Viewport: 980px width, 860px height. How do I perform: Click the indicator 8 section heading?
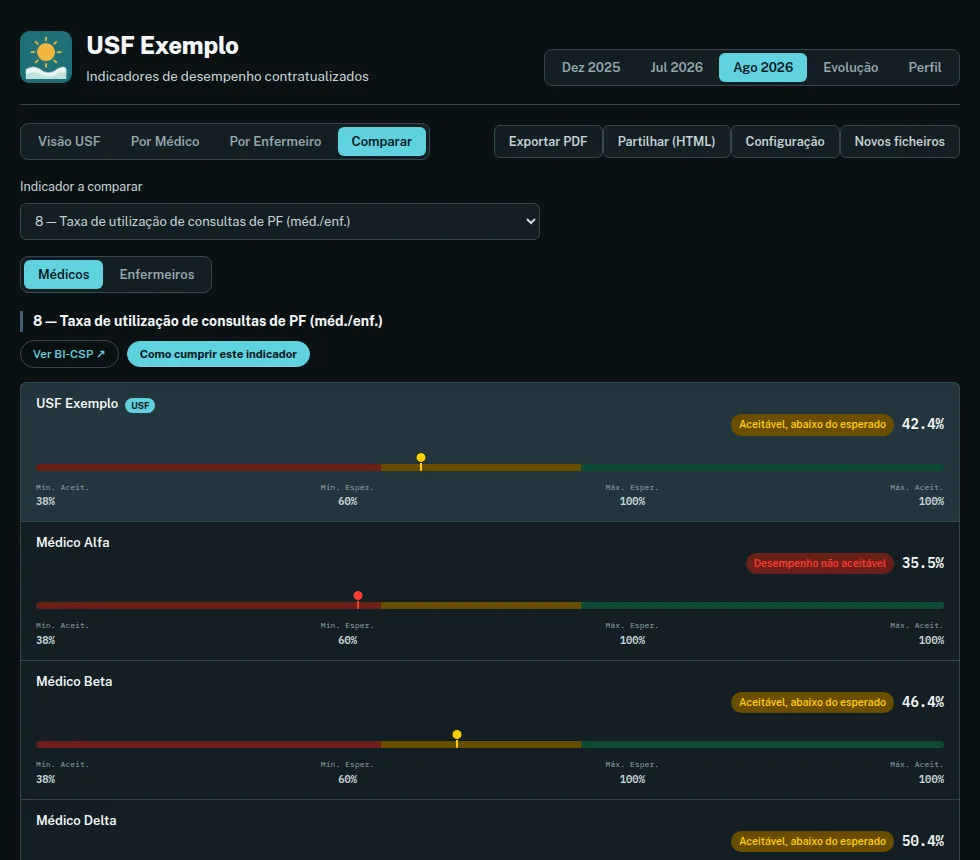coord(208,321)
